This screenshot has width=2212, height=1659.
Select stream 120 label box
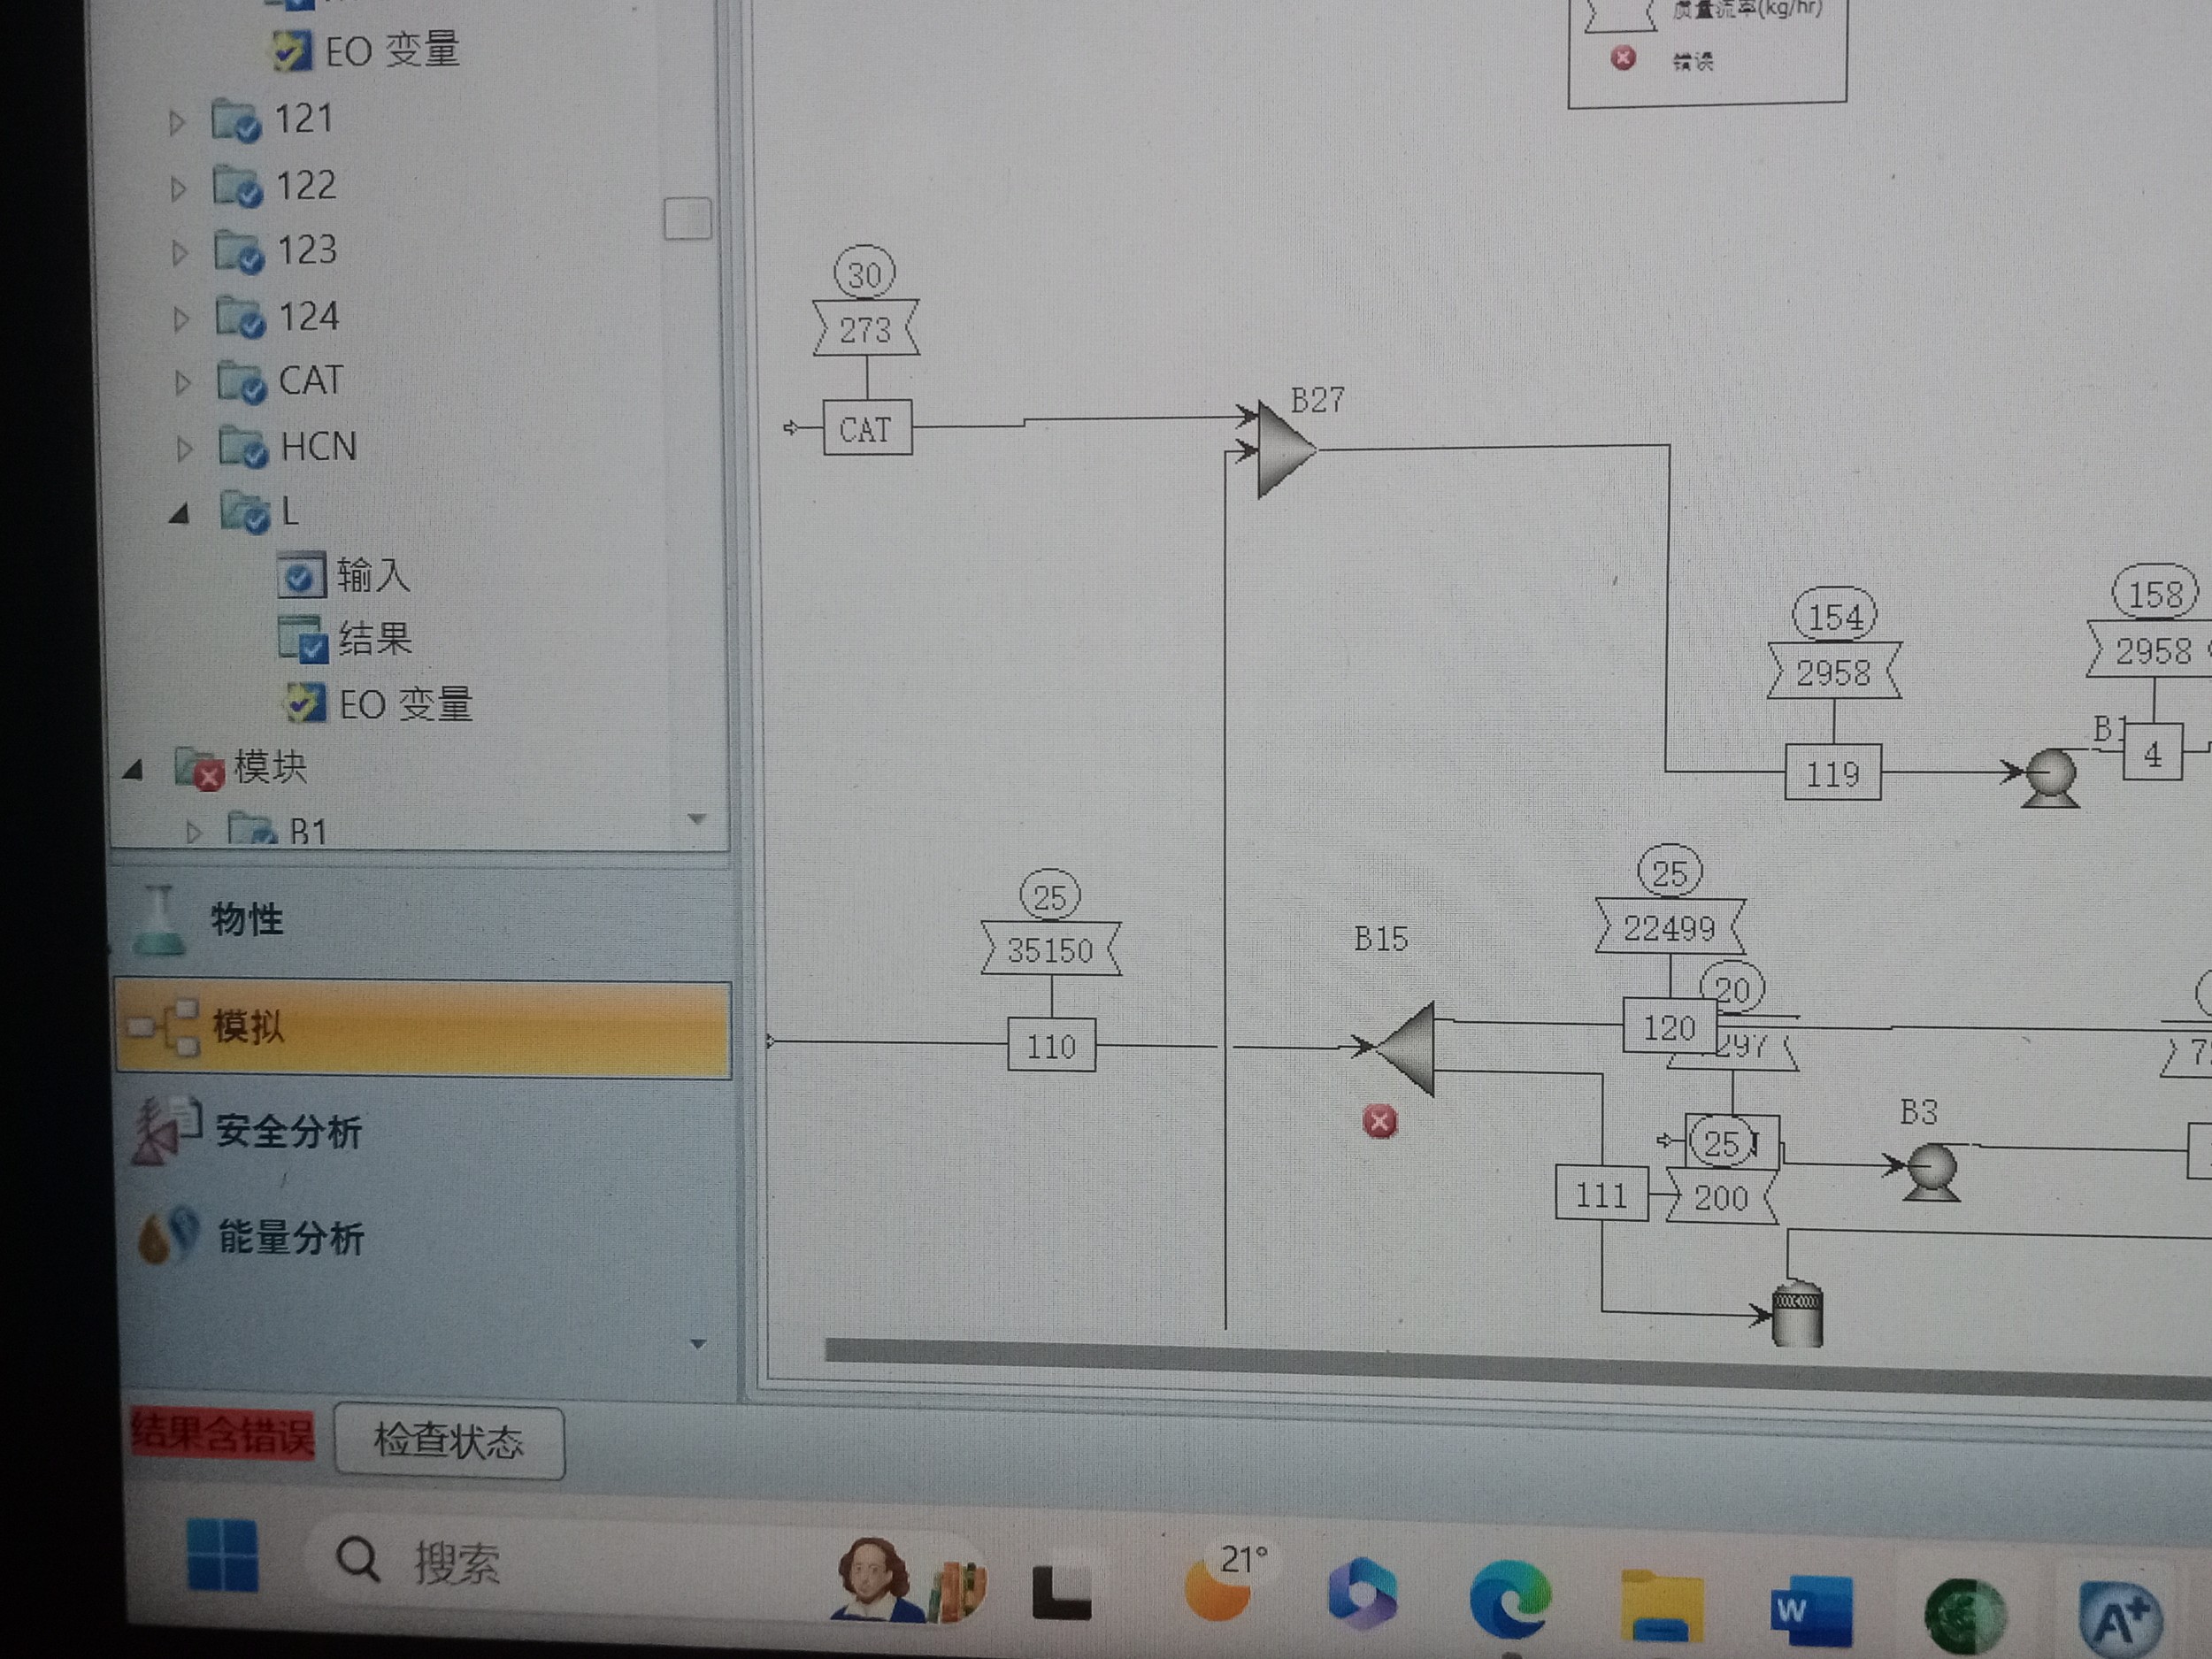pyautogui.click(x=1669, y=1027)
